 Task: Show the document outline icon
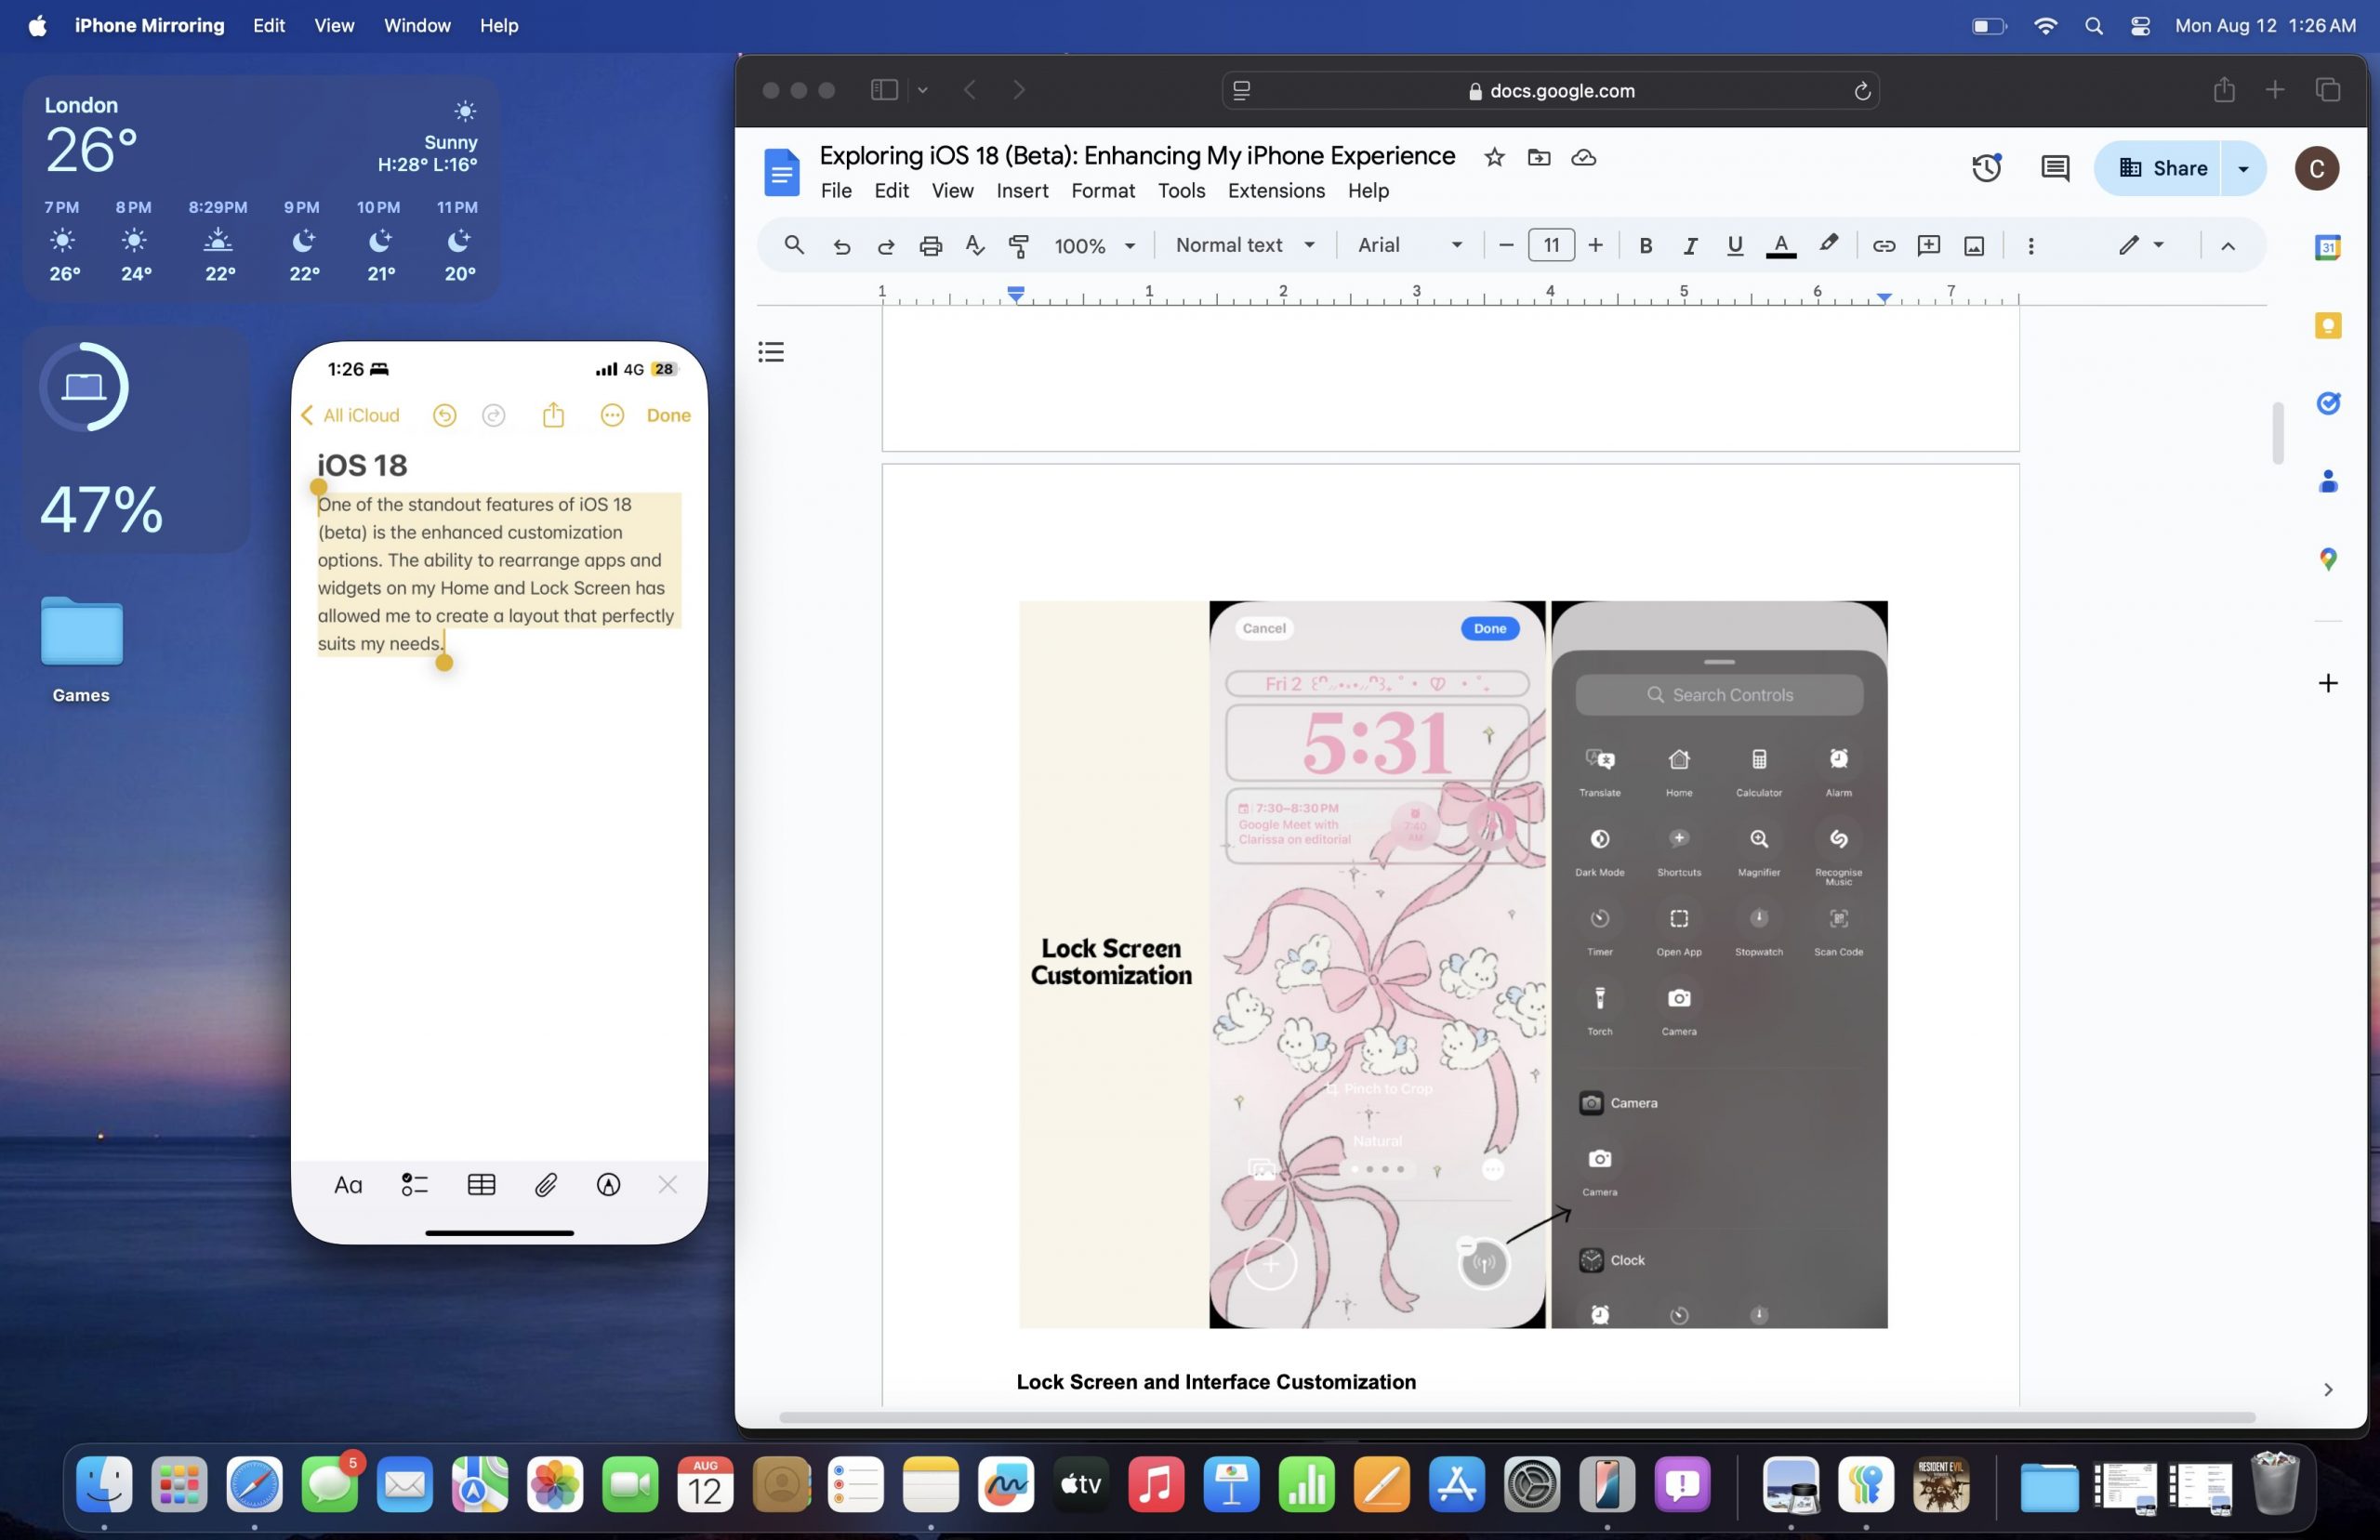click(771, 352)
